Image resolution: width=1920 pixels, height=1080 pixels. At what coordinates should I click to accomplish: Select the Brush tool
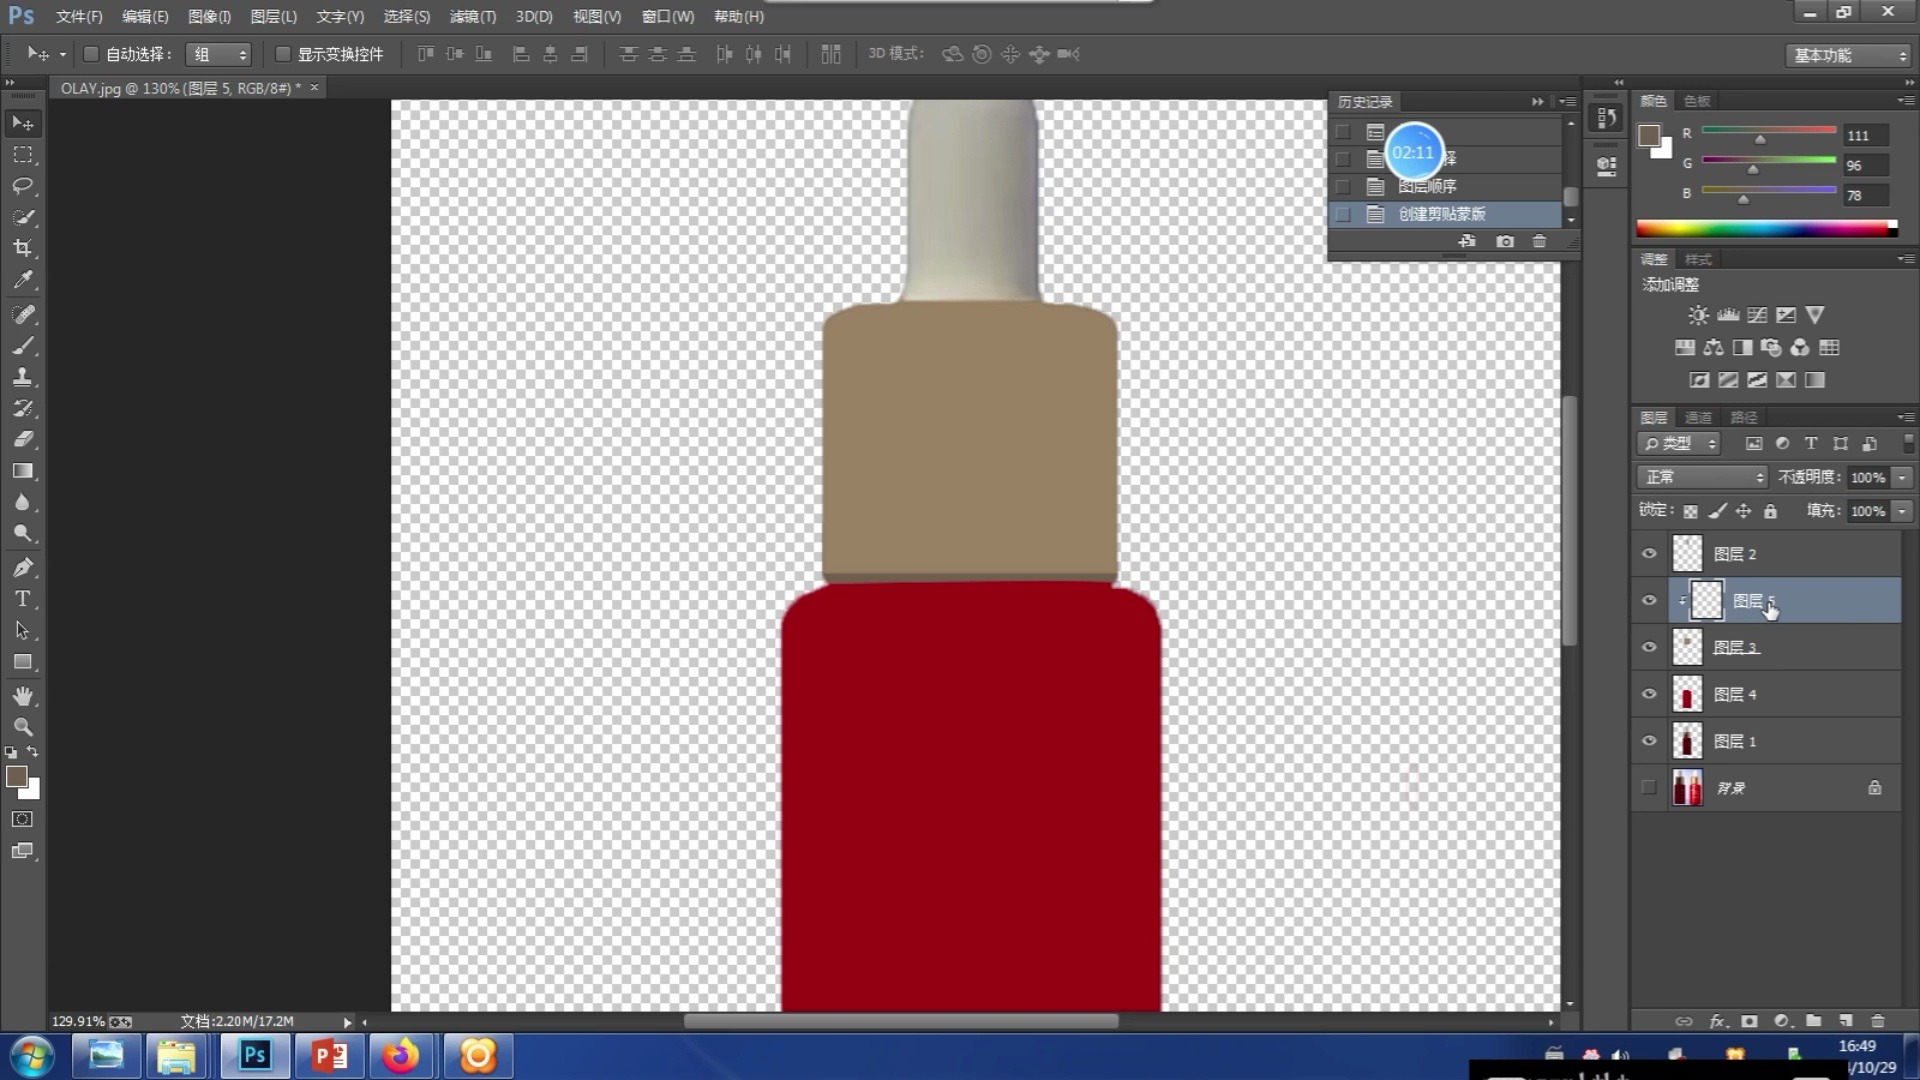[x=23, y=346]
